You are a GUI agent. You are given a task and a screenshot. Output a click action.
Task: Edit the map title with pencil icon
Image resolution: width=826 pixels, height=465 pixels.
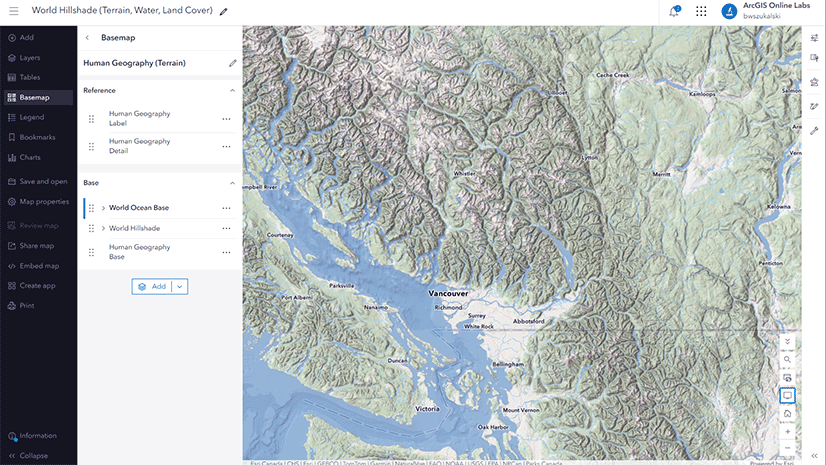coord(223,11)
